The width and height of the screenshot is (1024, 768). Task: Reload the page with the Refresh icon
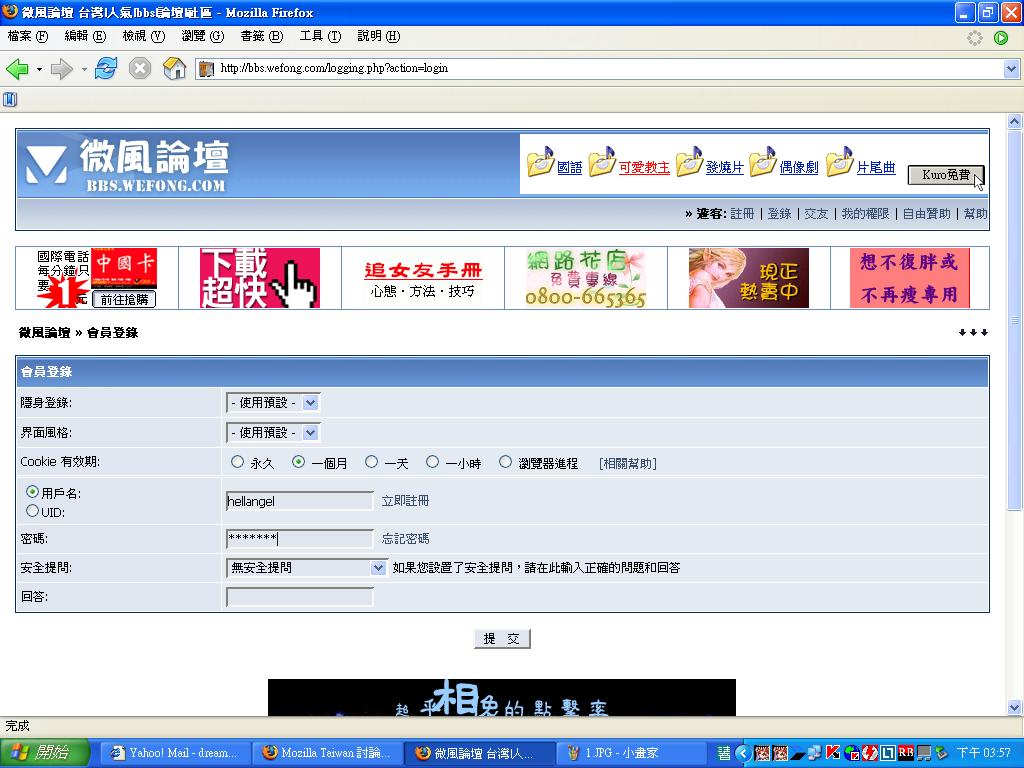106,69
